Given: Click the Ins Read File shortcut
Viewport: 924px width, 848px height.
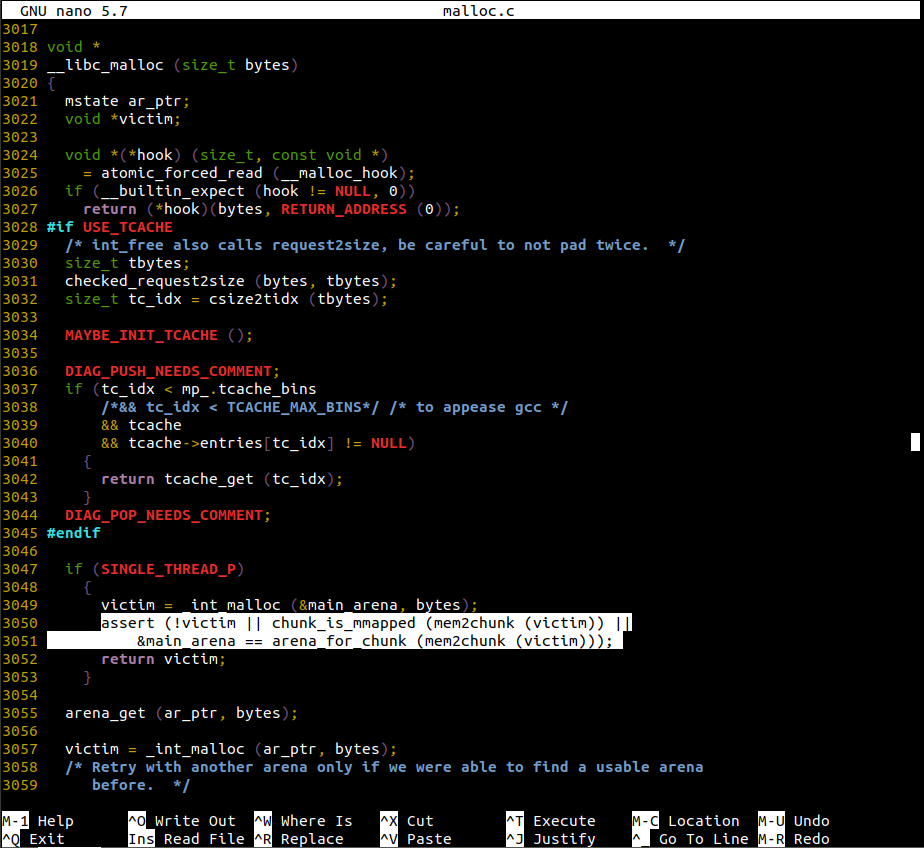Looking at the screenshot, I should pyautogui.click(x=186, y=839).
